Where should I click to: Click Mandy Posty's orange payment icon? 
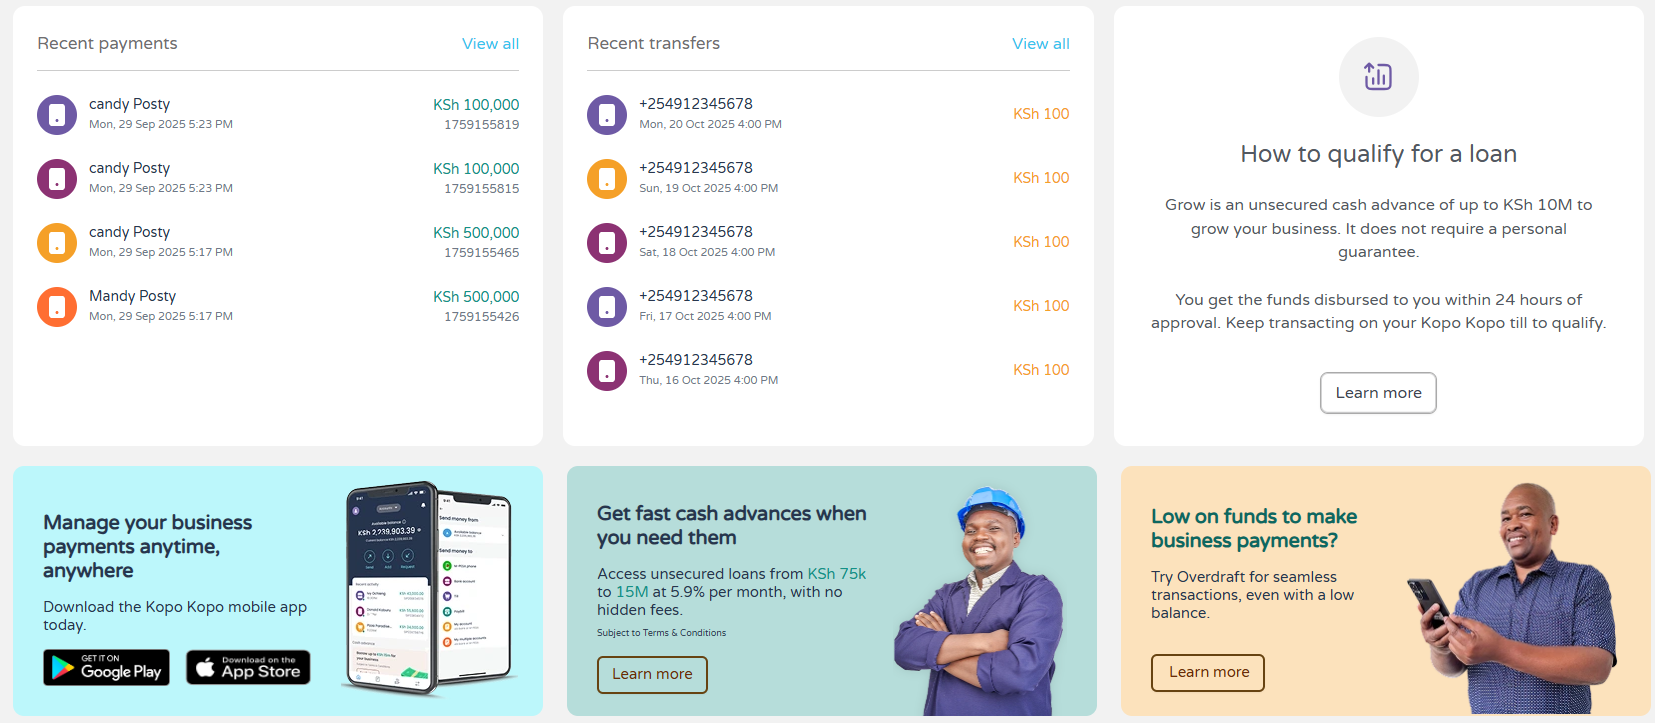click(57, 307)
